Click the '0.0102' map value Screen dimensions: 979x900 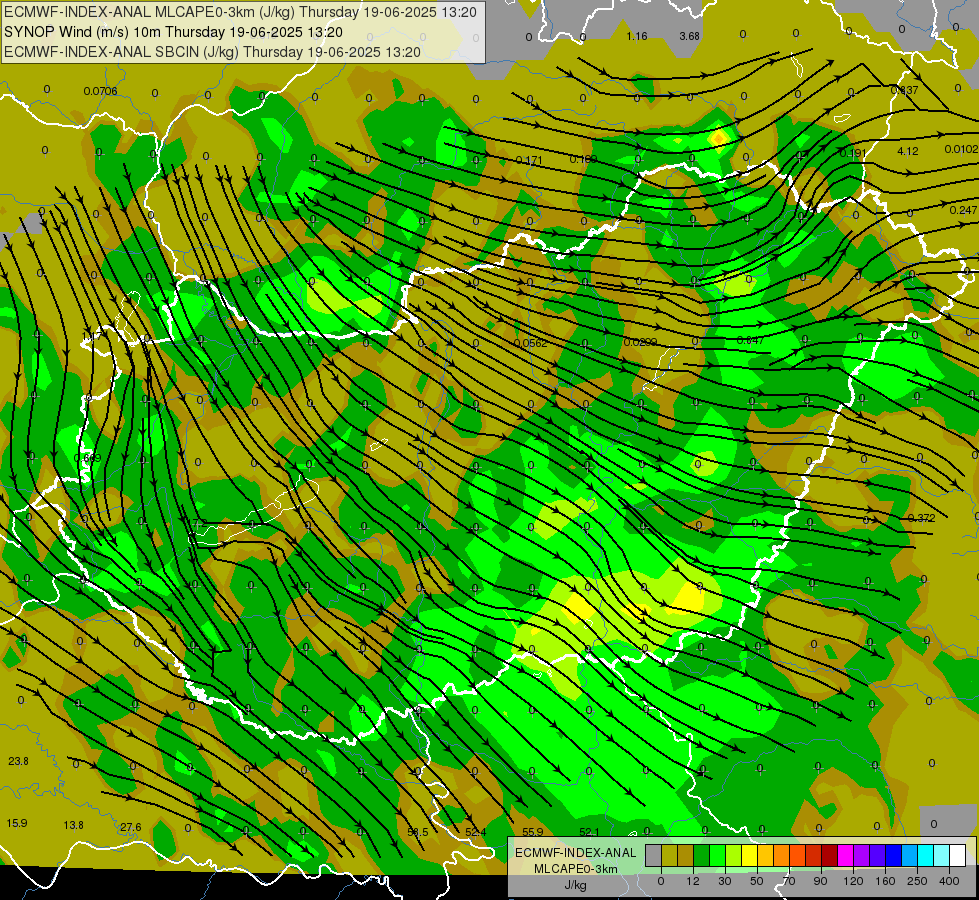[961, 149]
